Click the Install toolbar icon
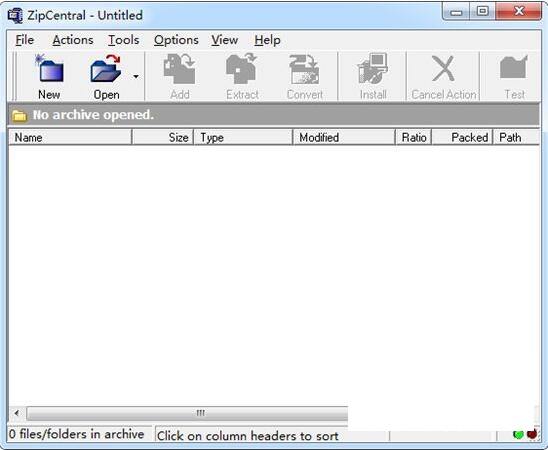Screen dimensions: 548x450 (373, 68)
